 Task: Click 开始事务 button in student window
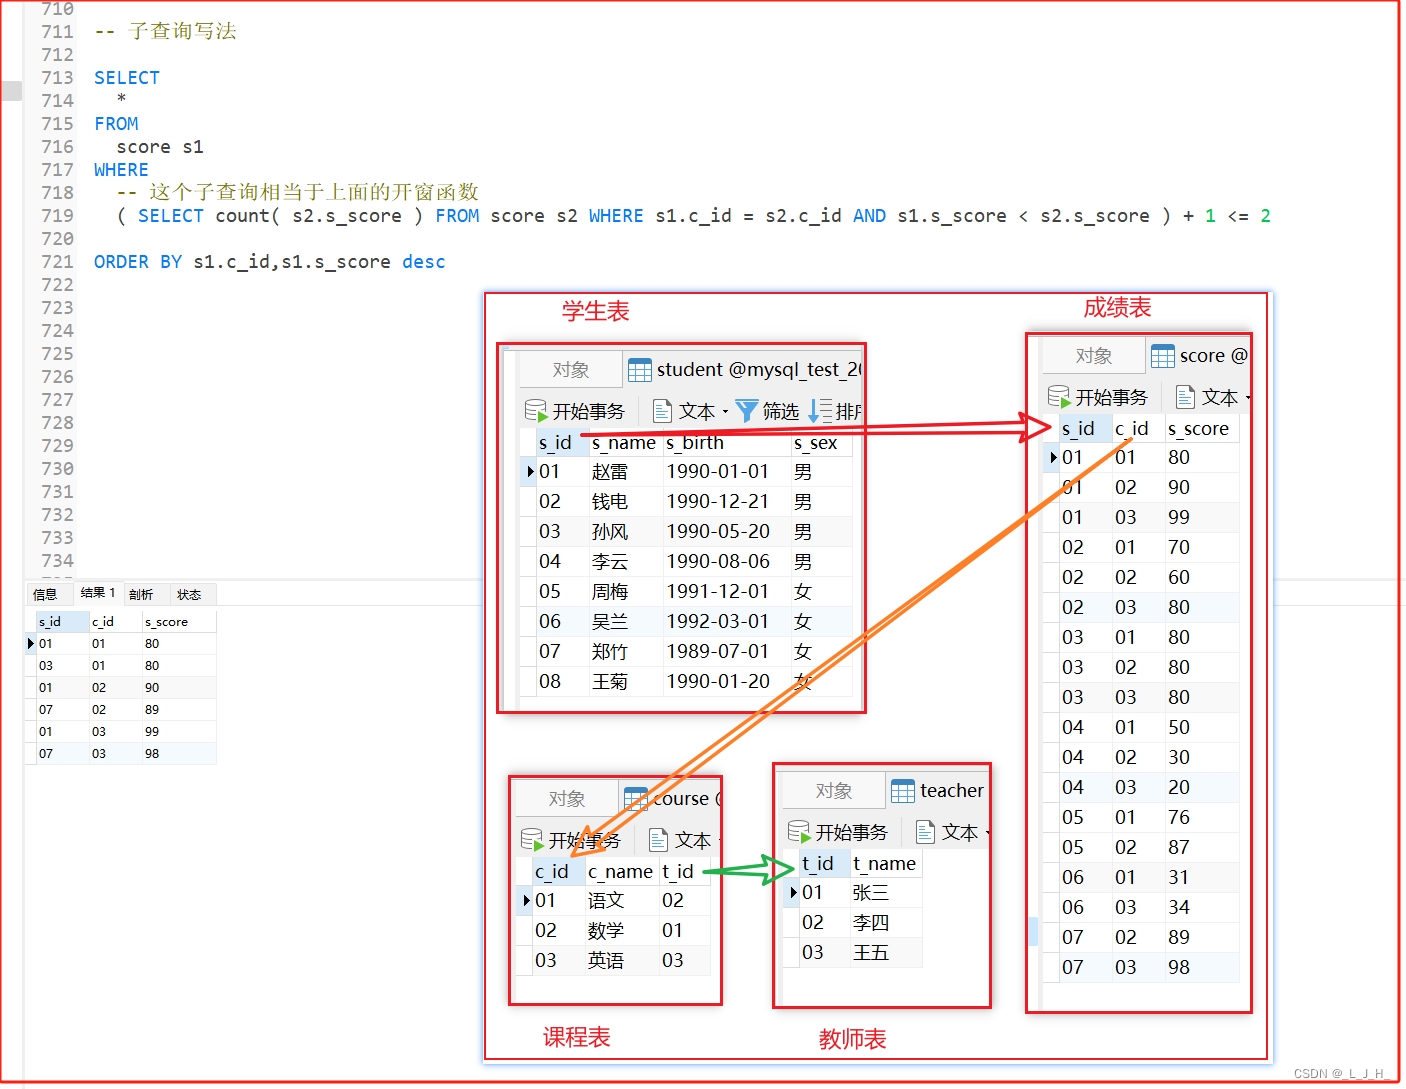[574, 411]
